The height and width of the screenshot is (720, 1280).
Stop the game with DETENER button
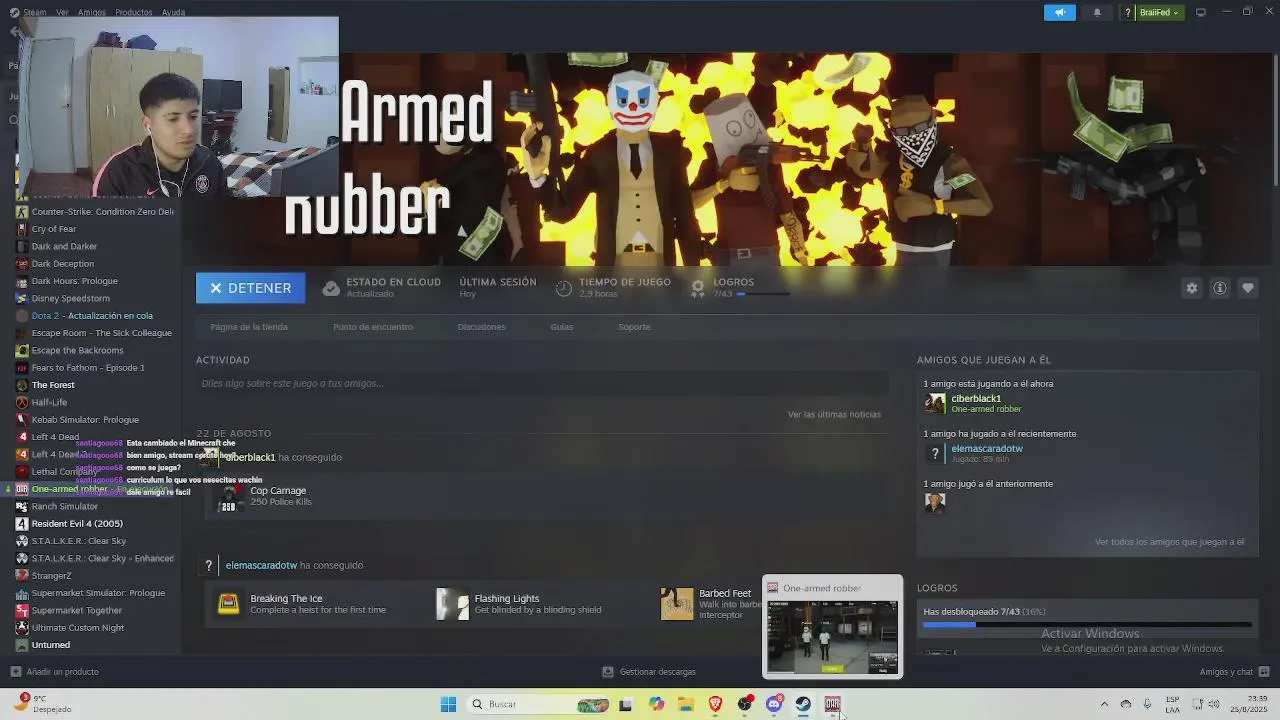250,288
